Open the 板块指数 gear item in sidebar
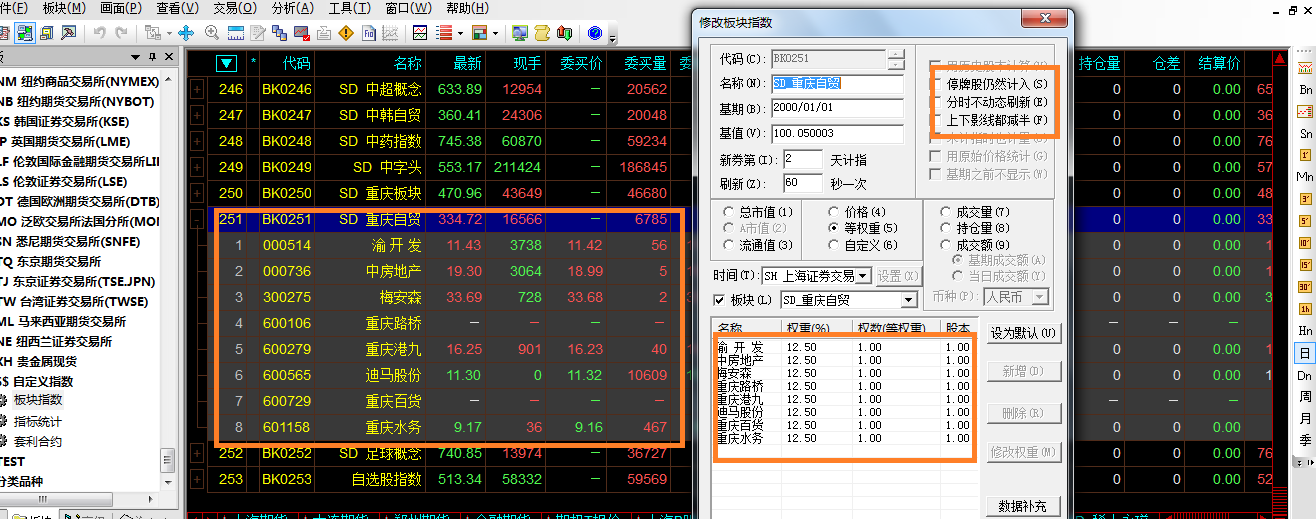The height and width of the screenshot is (519, 1316). [x=36, y=401]
